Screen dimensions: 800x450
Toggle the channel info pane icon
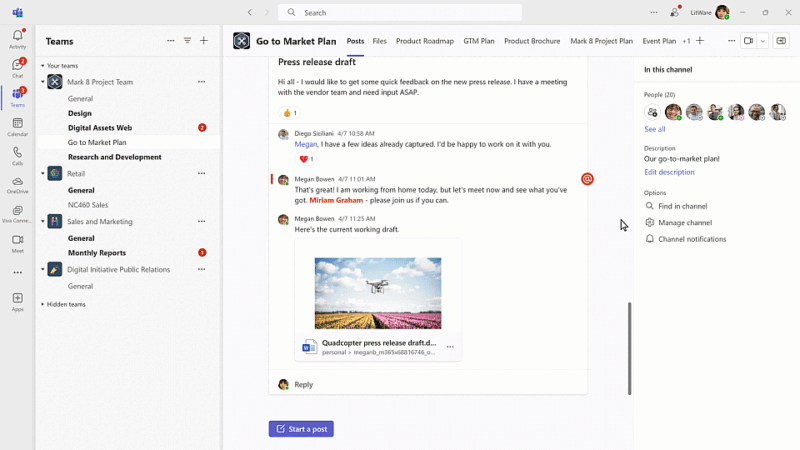point(781,41)
